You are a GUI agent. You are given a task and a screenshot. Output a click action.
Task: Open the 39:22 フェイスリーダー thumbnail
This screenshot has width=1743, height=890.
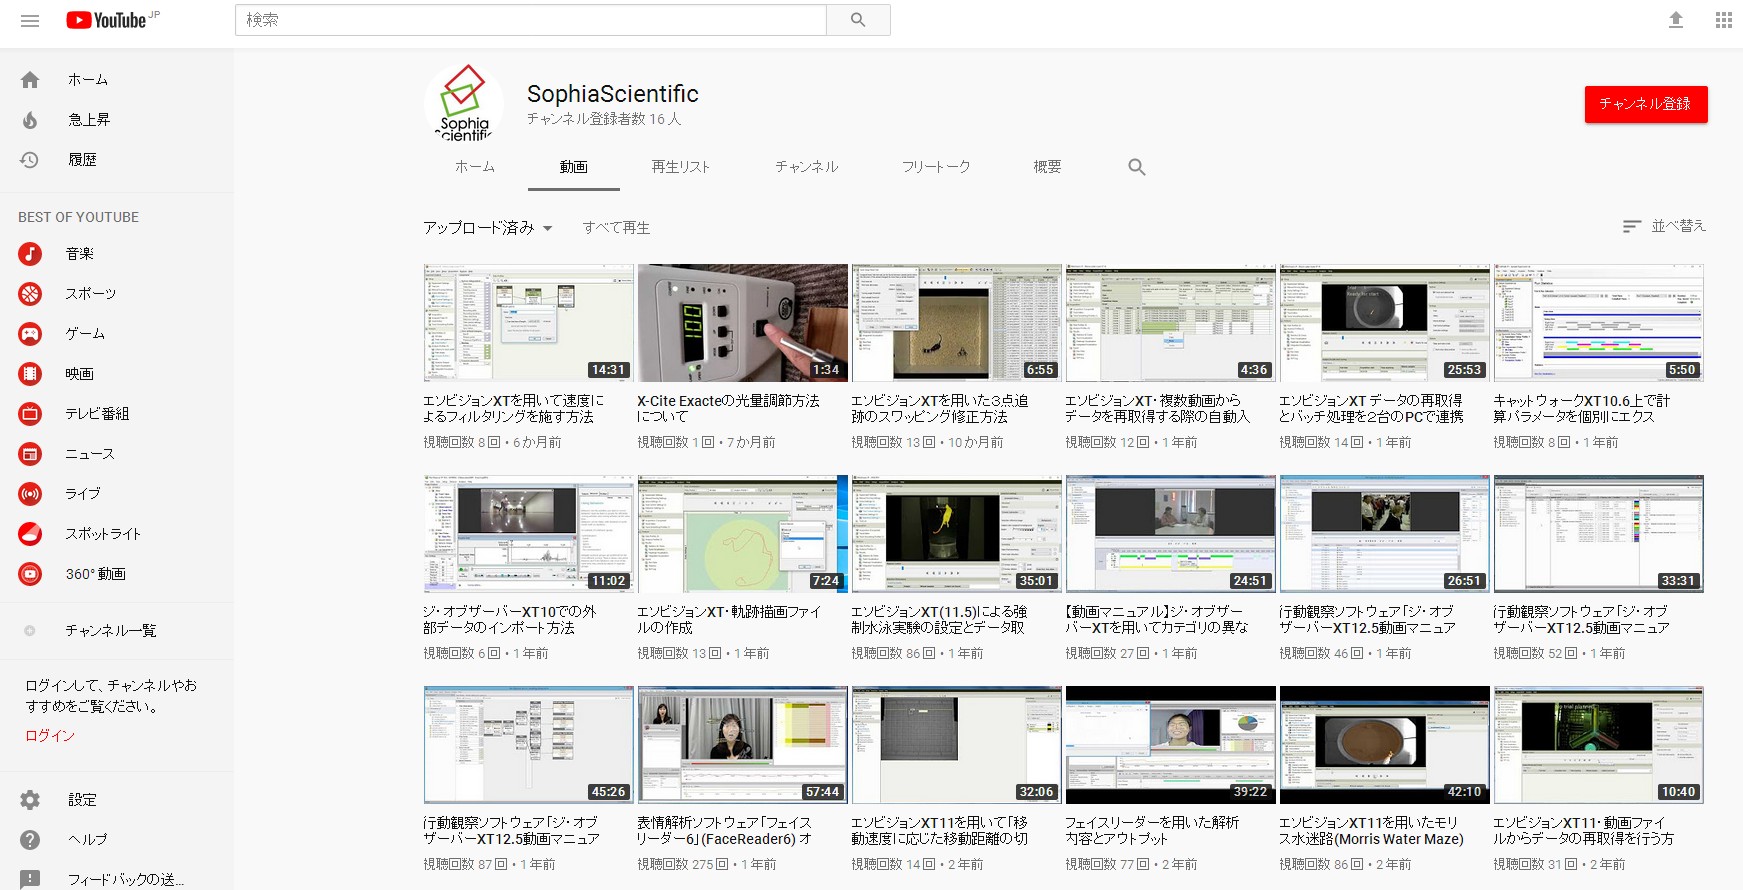pyautogui.click(x=1170, y=745)
